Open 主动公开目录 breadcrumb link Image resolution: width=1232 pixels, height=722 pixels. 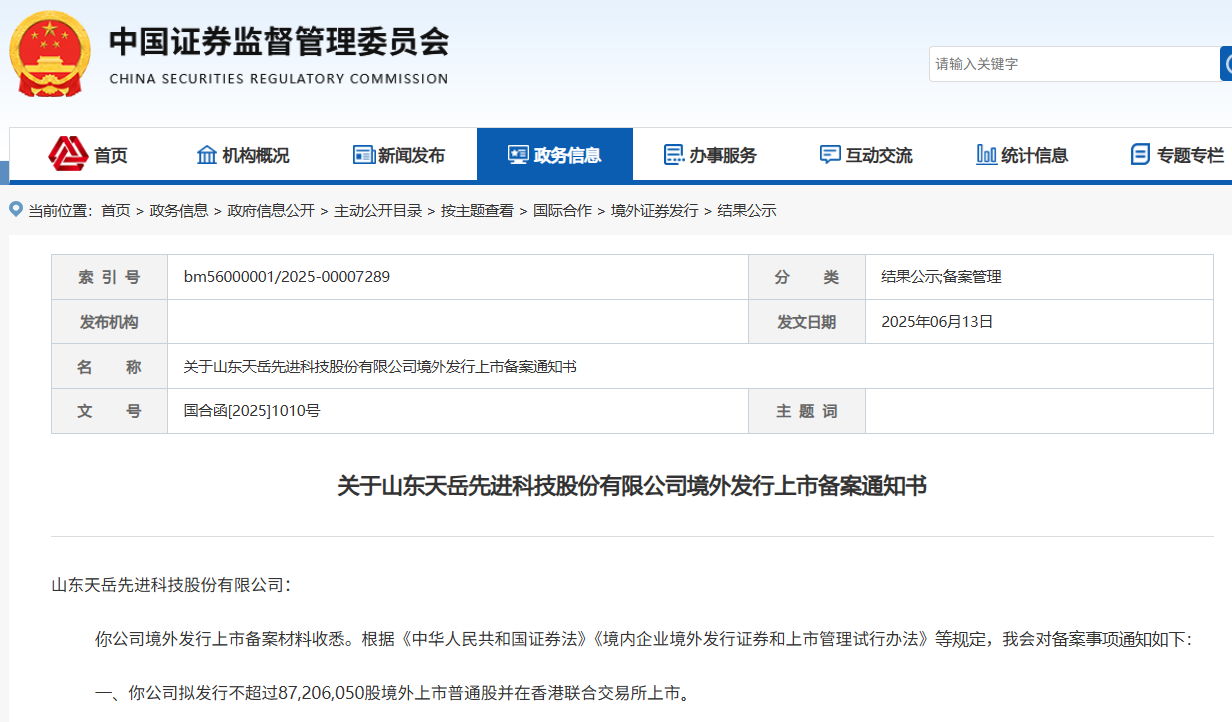pos(378,211)
